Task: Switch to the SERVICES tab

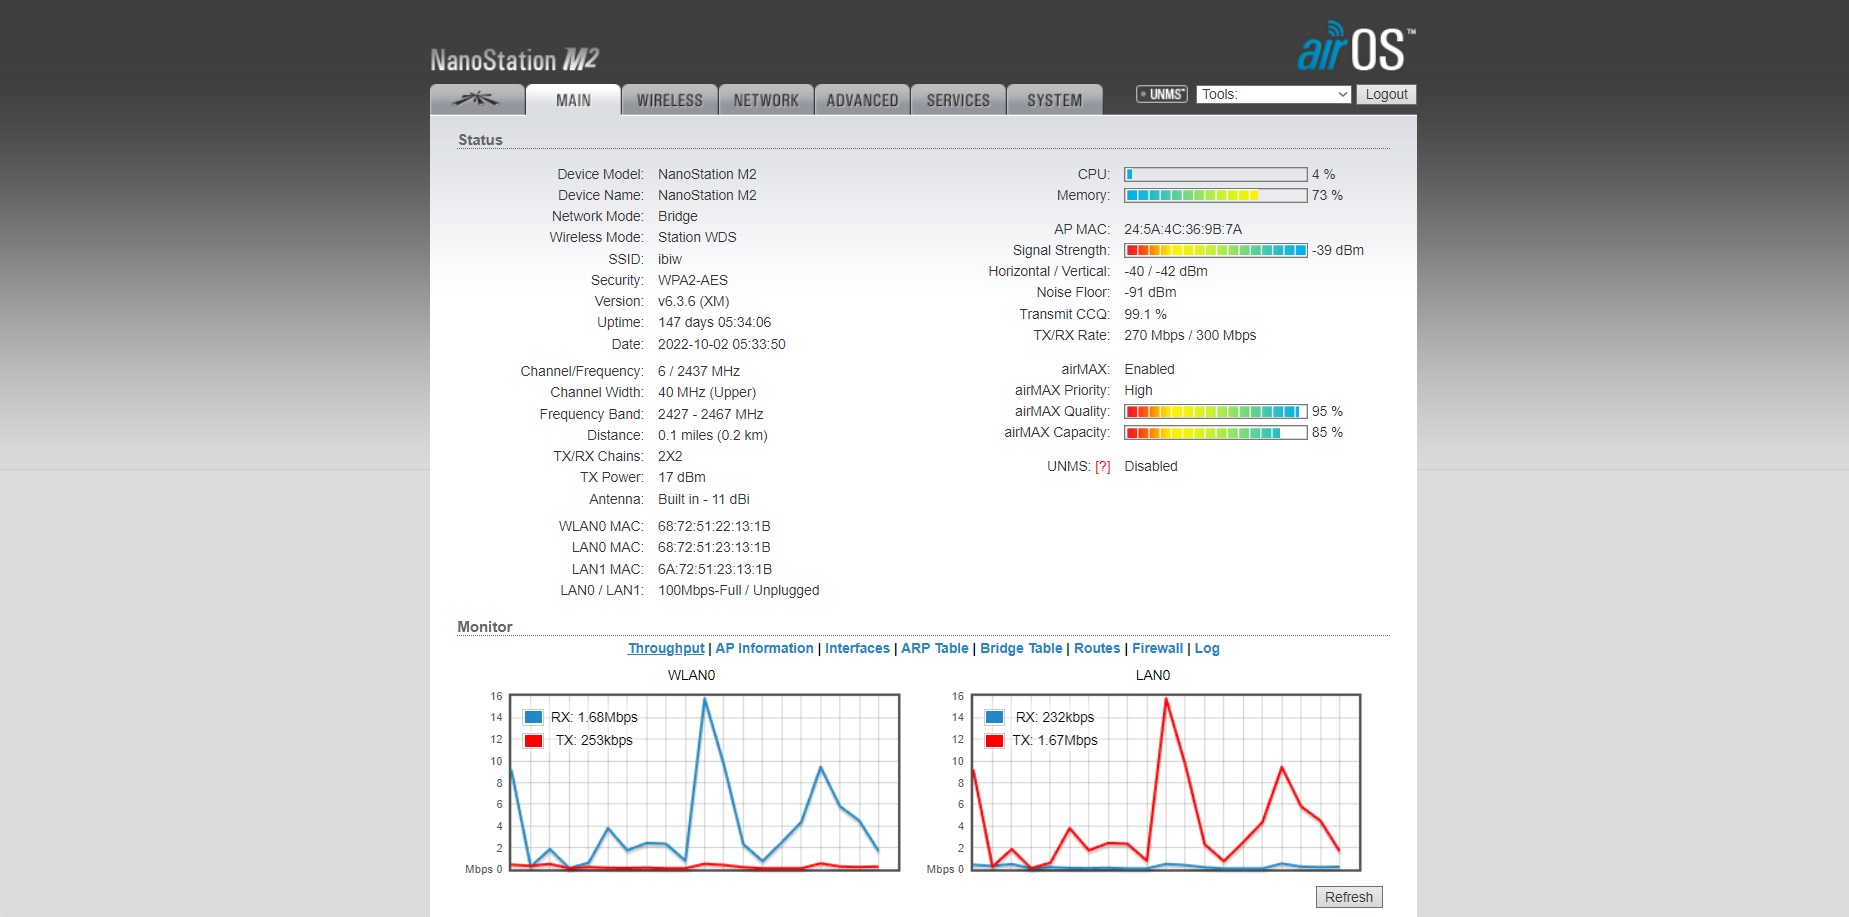Action: [x=958, y=100]
